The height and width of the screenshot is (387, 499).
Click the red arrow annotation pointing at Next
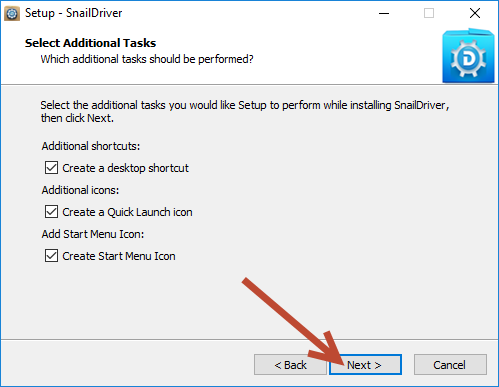pos(293,321)
